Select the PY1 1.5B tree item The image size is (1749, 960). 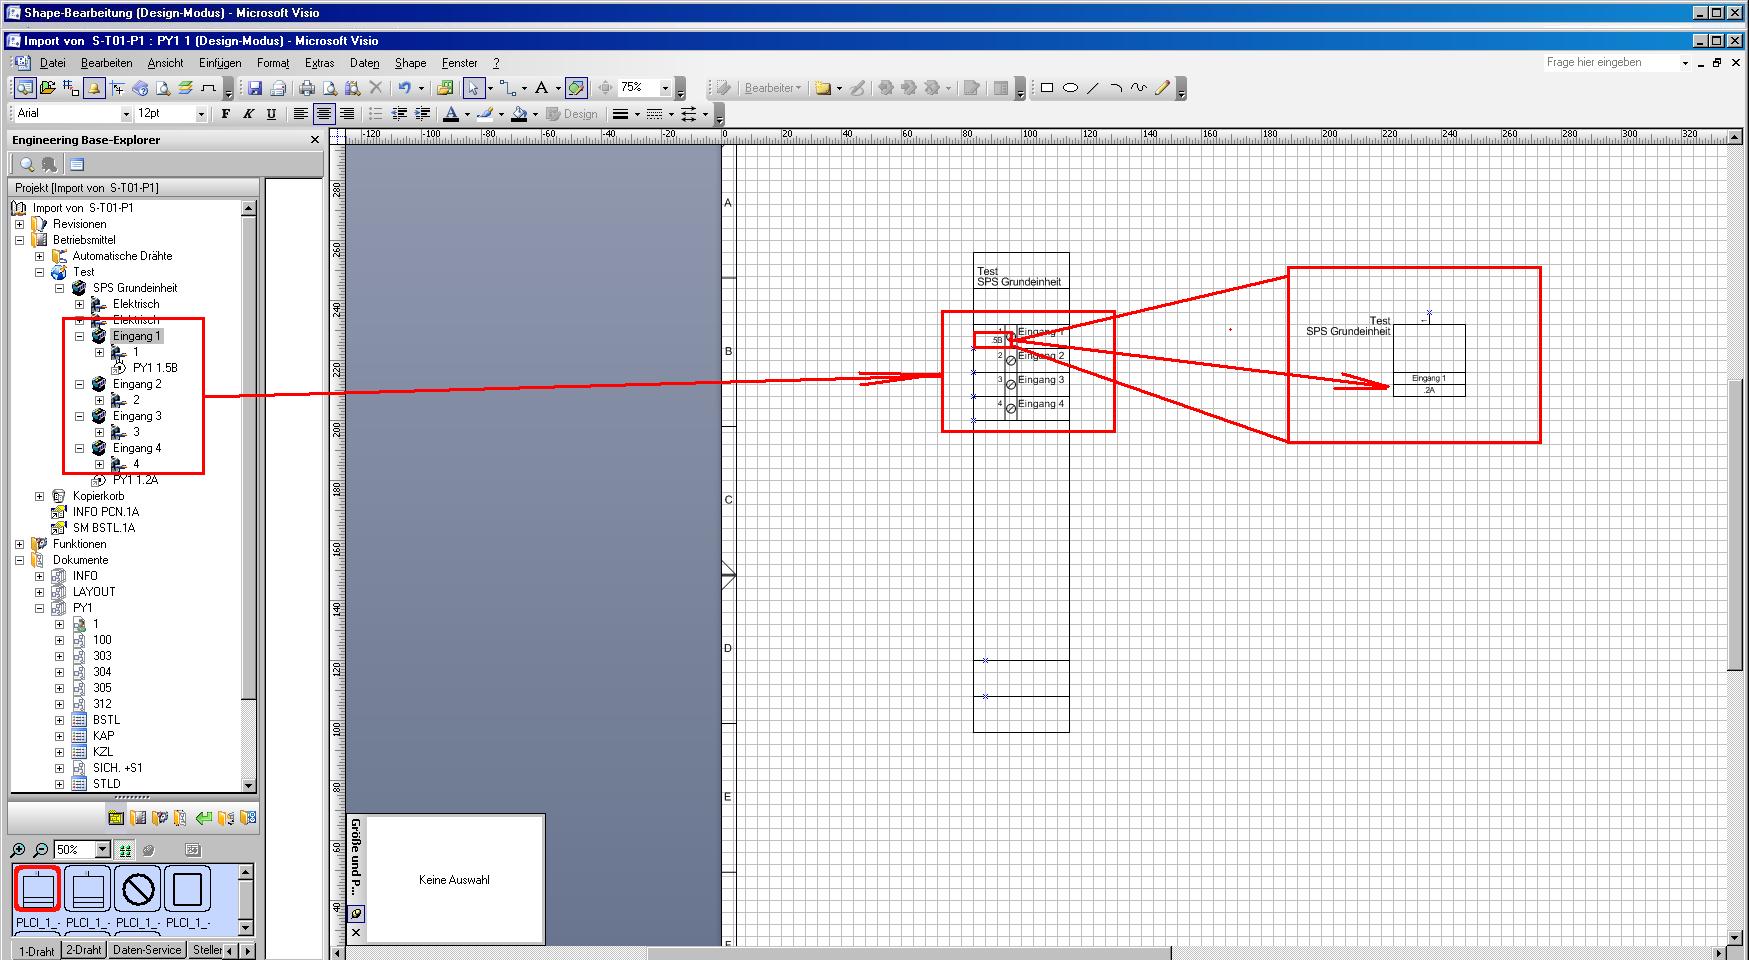[x=155, y=368]
